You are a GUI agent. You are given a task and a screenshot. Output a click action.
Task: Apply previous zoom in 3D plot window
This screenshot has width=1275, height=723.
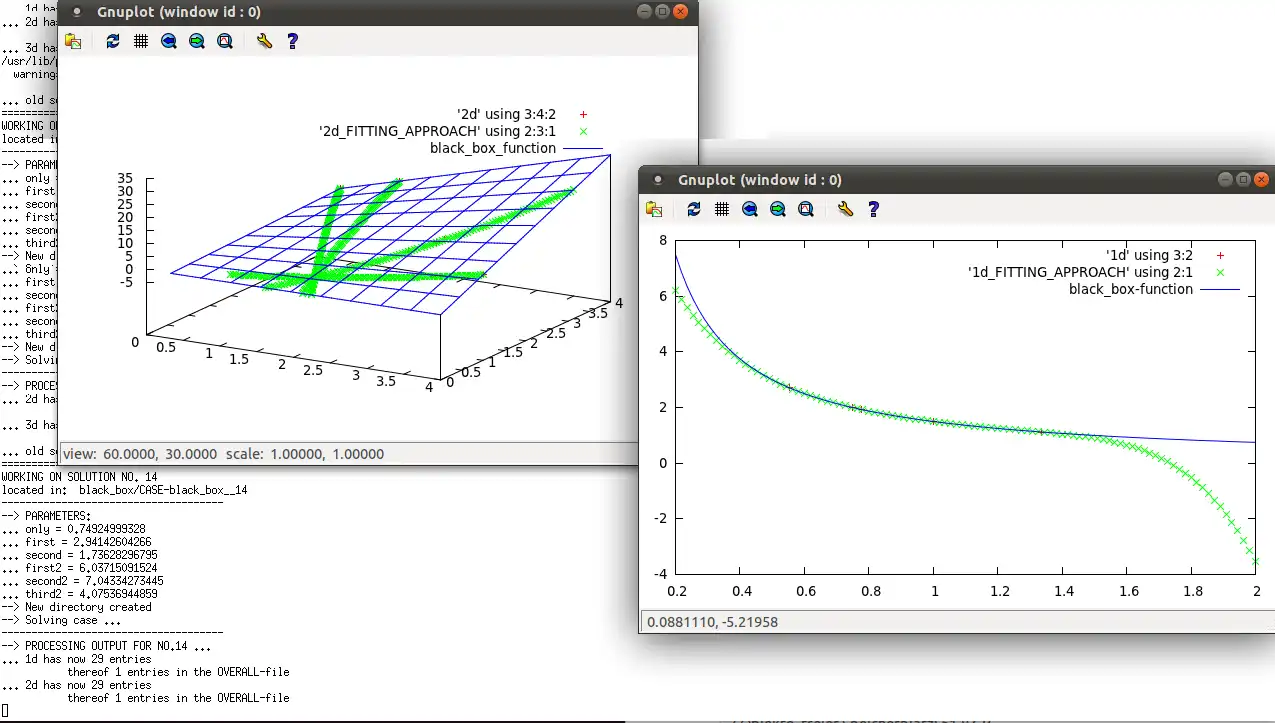click(x=169, y=41)
